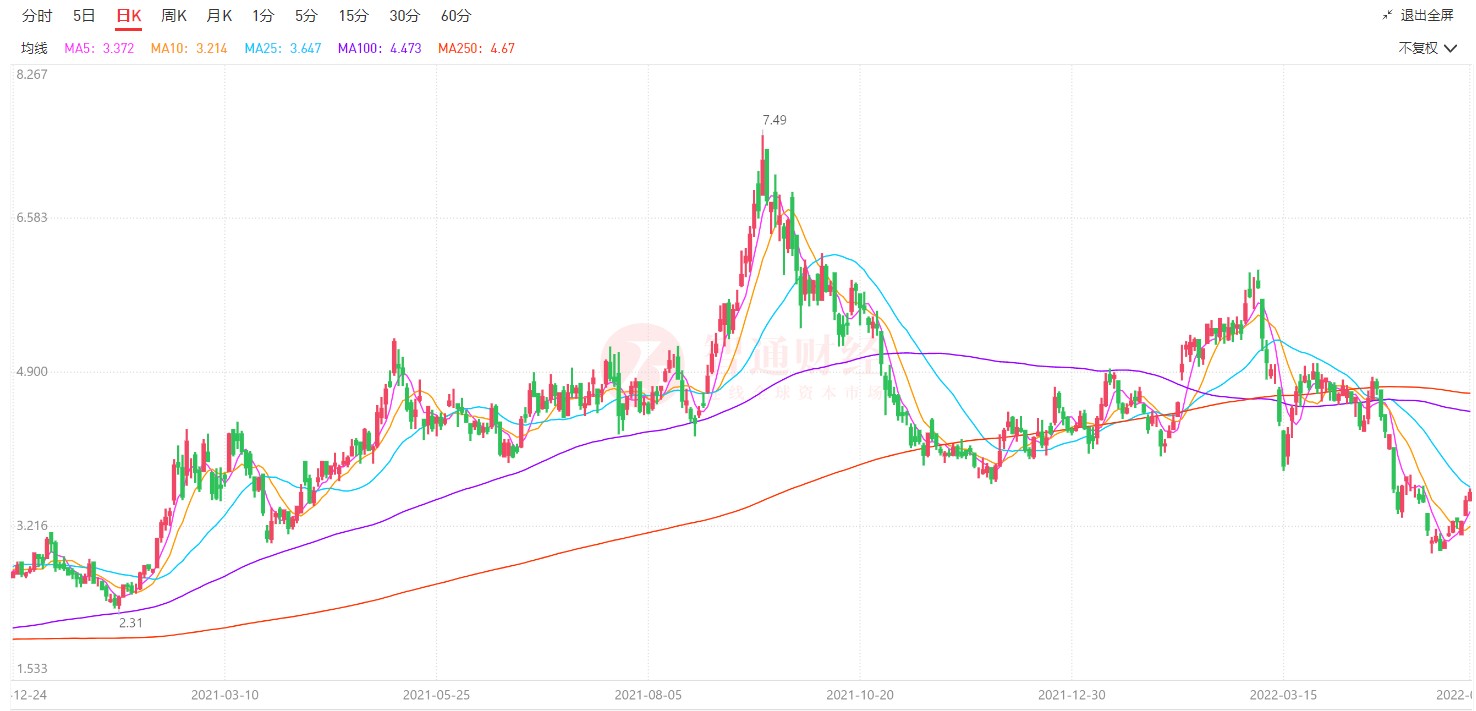Choose the 1分 interval tab
1476x711 pixels.
[263, 16]
